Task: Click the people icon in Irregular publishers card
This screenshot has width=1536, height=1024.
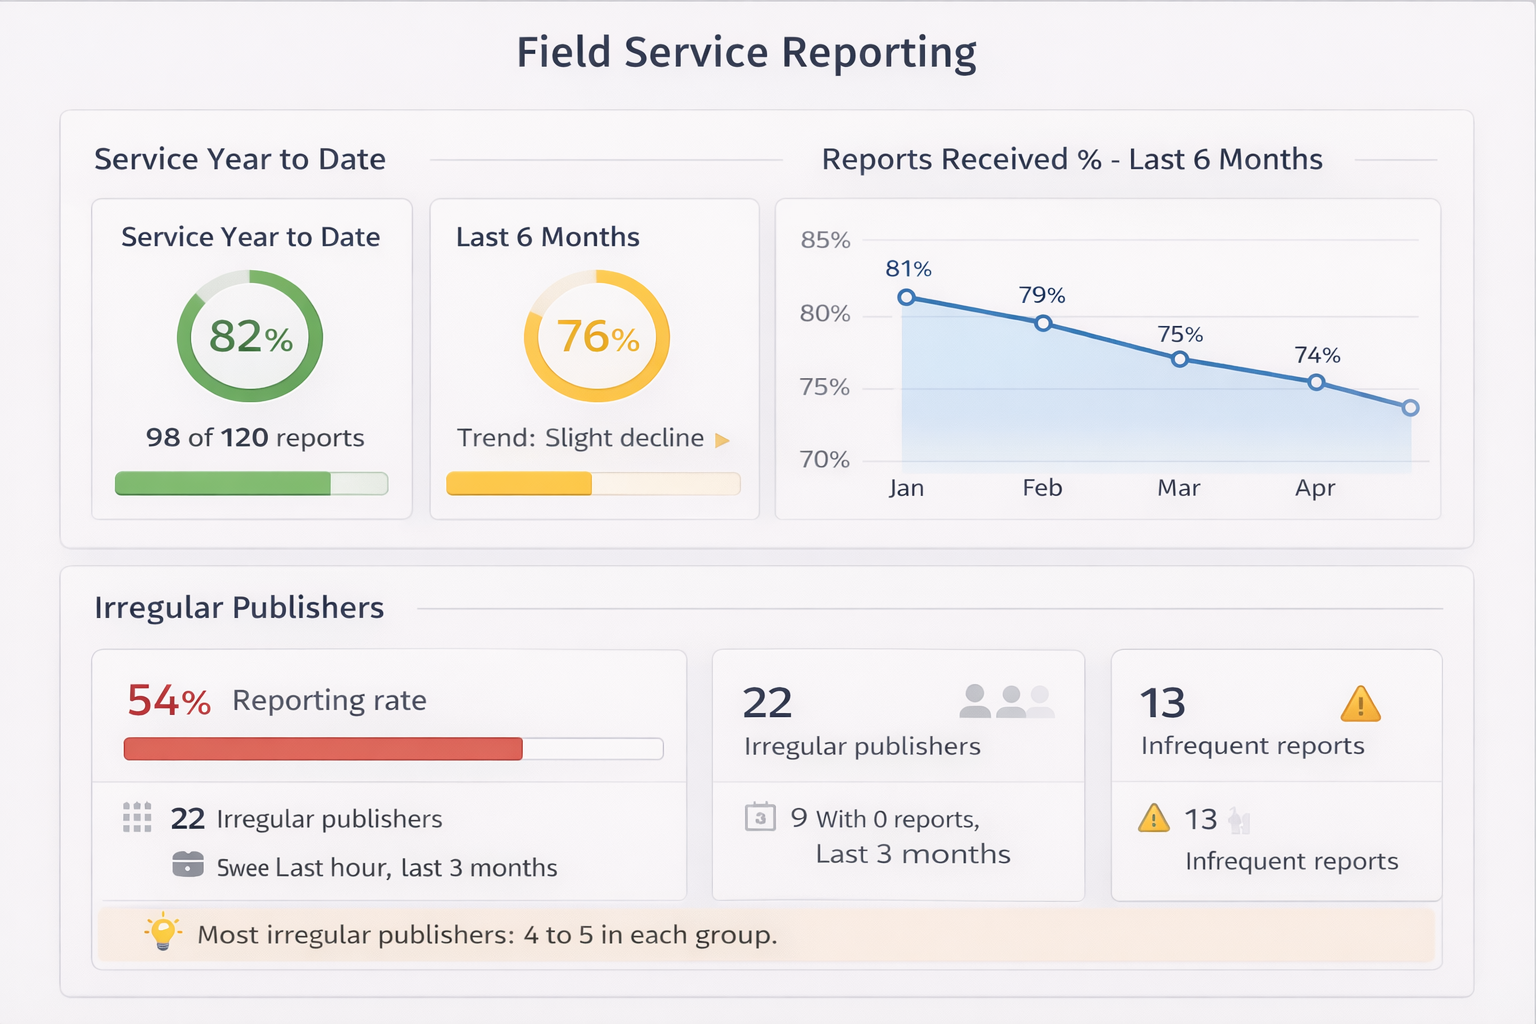Action: click(x=1007, y=701)
